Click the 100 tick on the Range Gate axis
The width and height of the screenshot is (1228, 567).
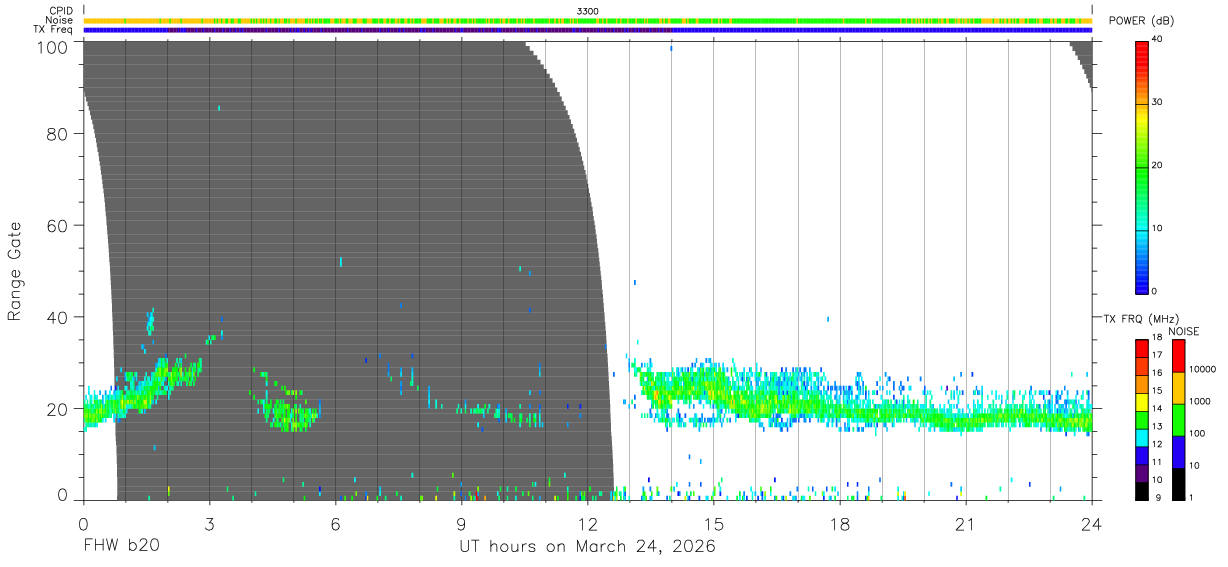tap(54, 46)
